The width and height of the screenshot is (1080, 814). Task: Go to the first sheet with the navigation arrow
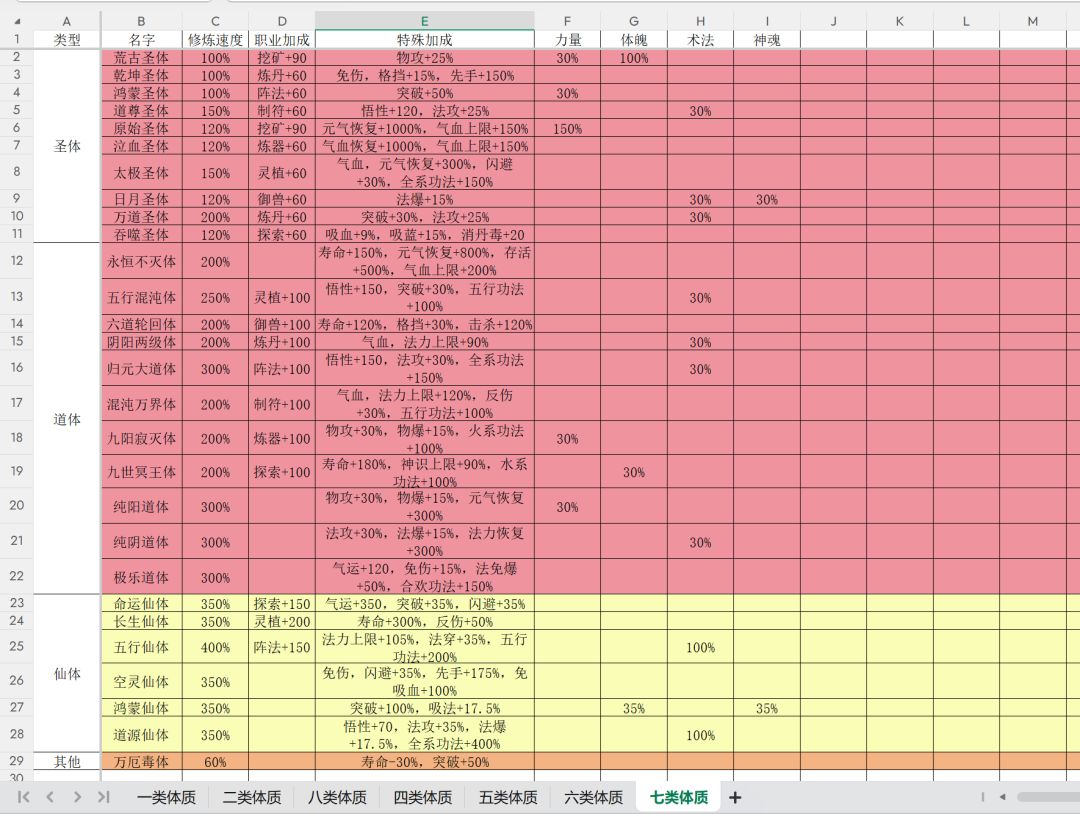23,797
